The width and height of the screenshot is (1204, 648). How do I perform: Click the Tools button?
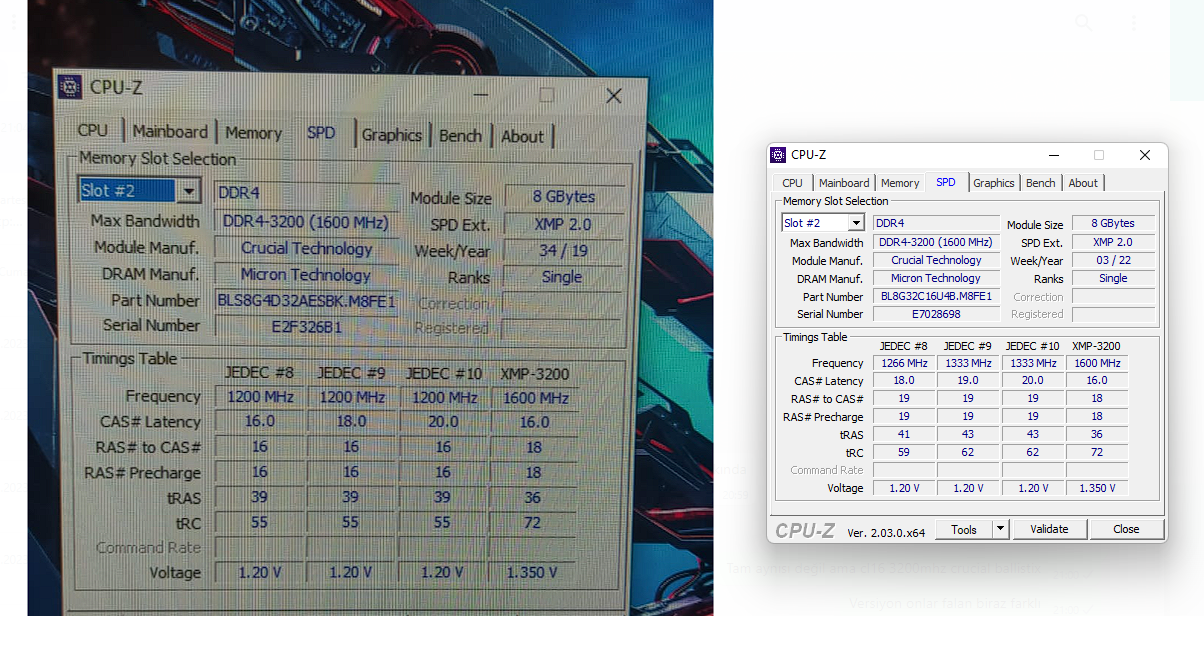(964, 529)
